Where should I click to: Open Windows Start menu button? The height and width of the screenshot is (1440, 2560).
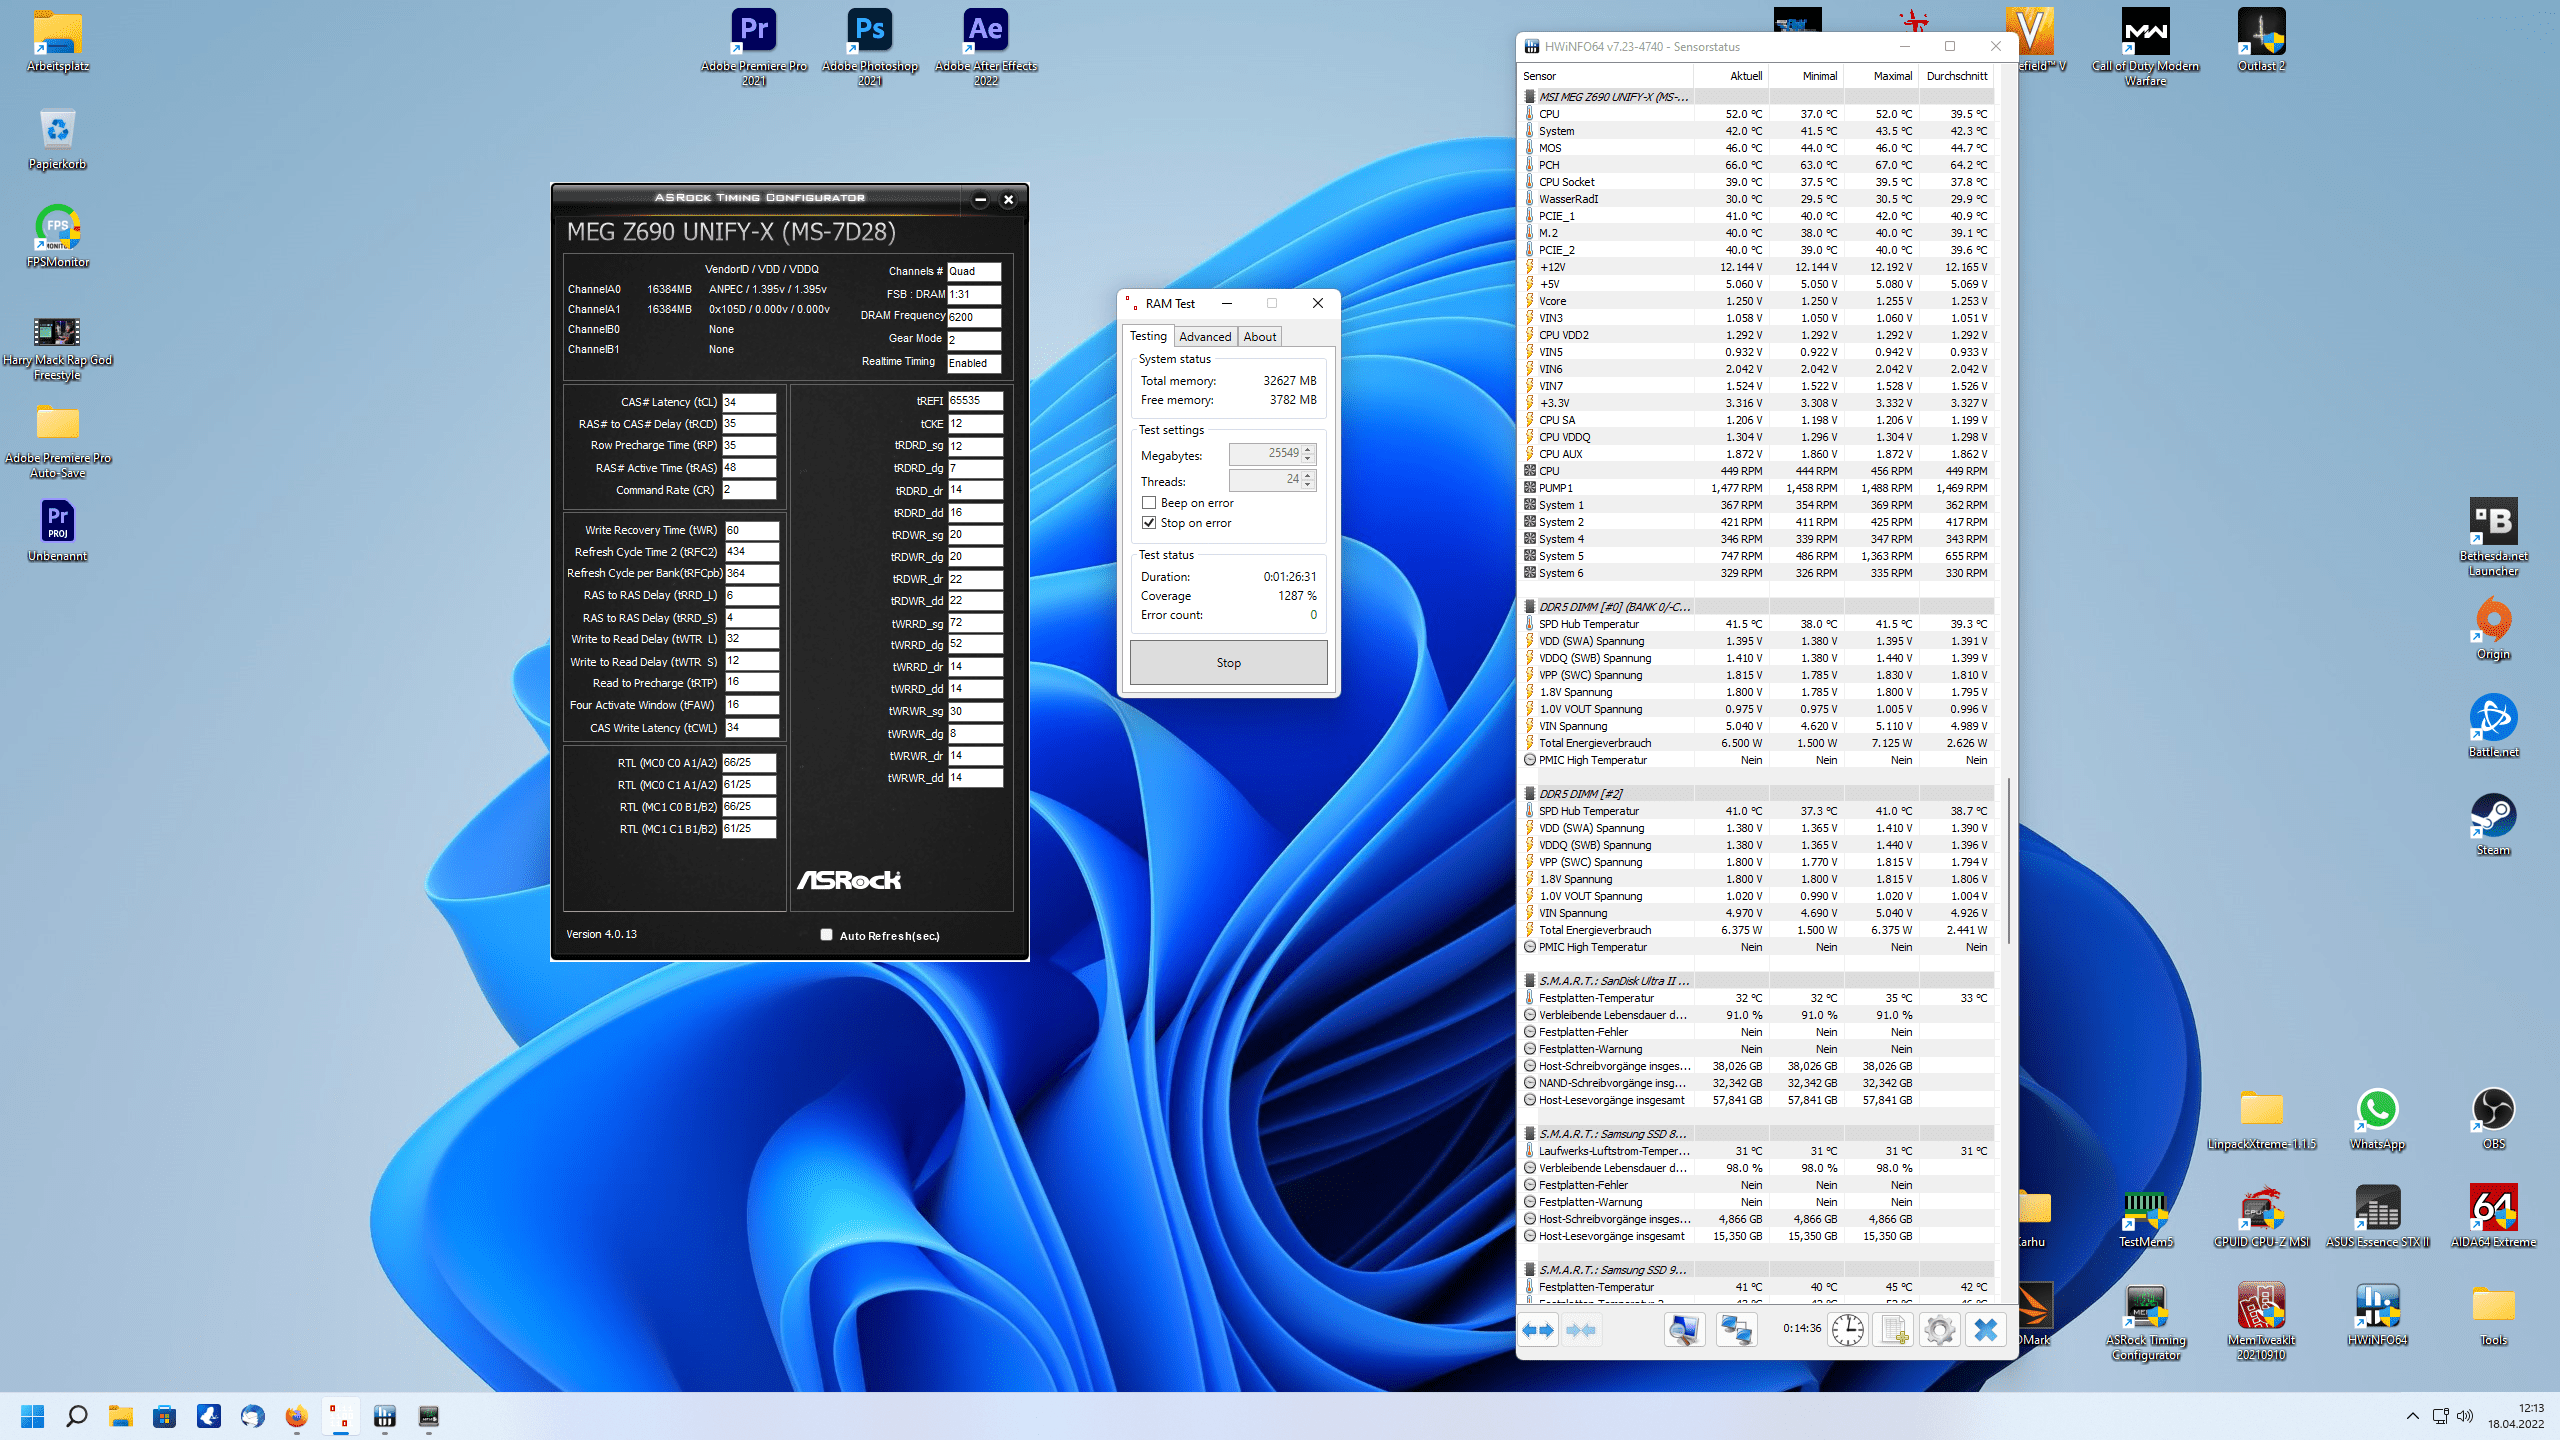[33, 1416]
